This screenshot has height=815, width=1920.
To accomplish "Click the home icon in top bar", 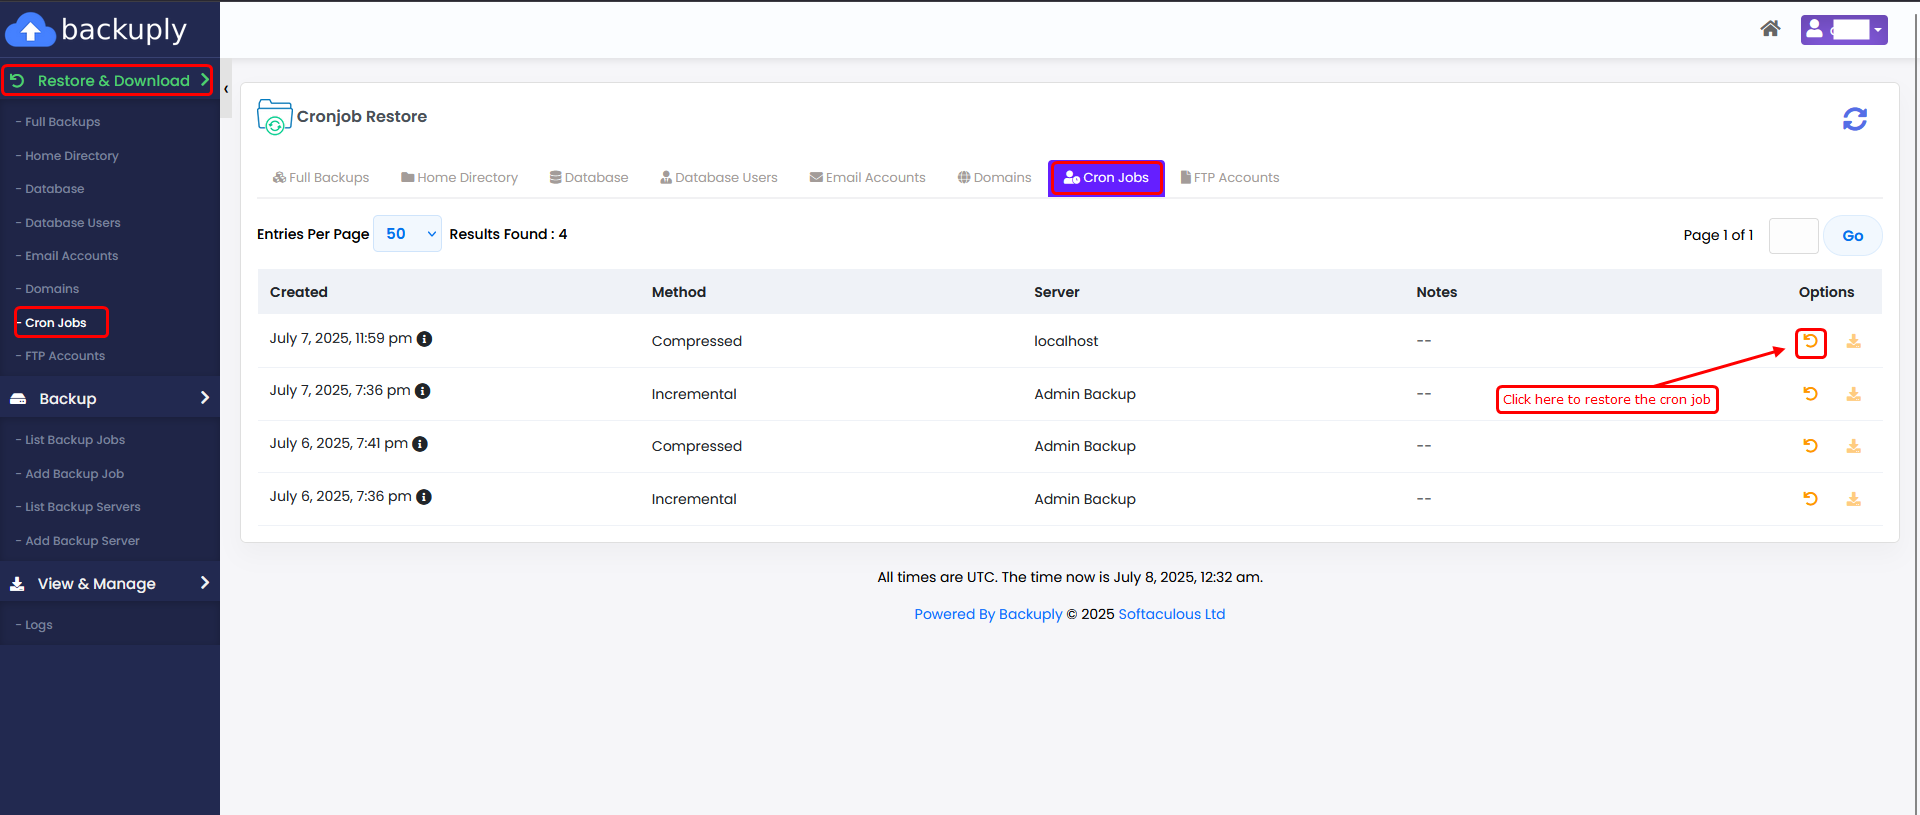I will tap(1770, 29).
